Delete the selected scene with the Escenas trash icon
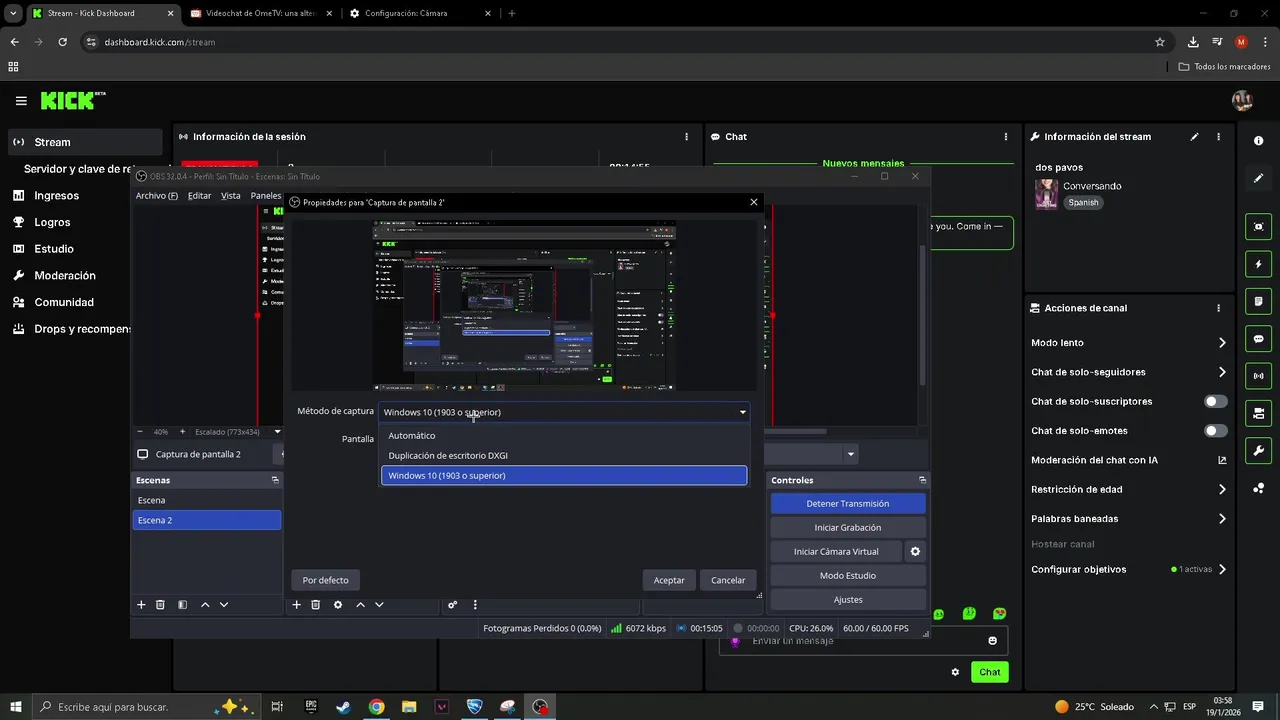The width and height of the screenshot is (1280, 720). [x=160, y=605]
